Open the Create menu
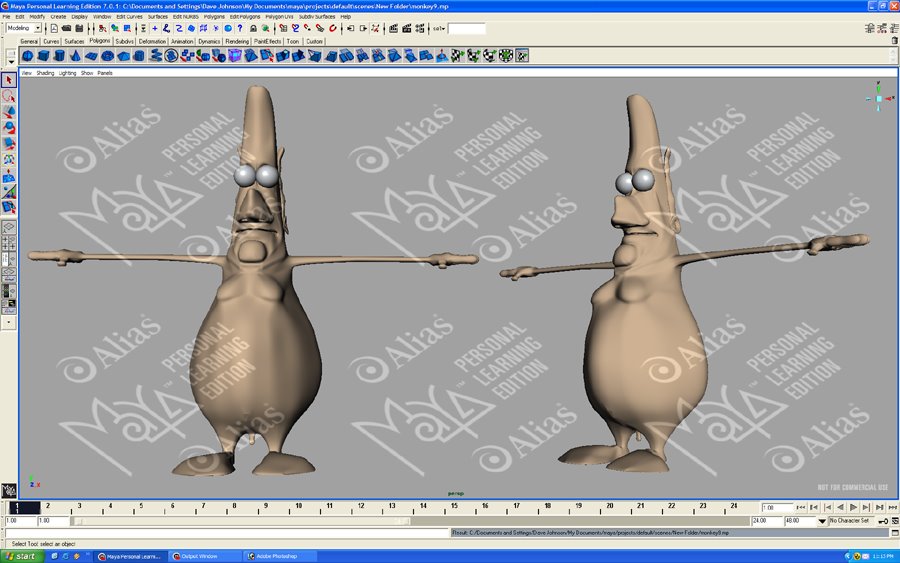The height and width of the screenshot is (563, 900). (58, 17)
